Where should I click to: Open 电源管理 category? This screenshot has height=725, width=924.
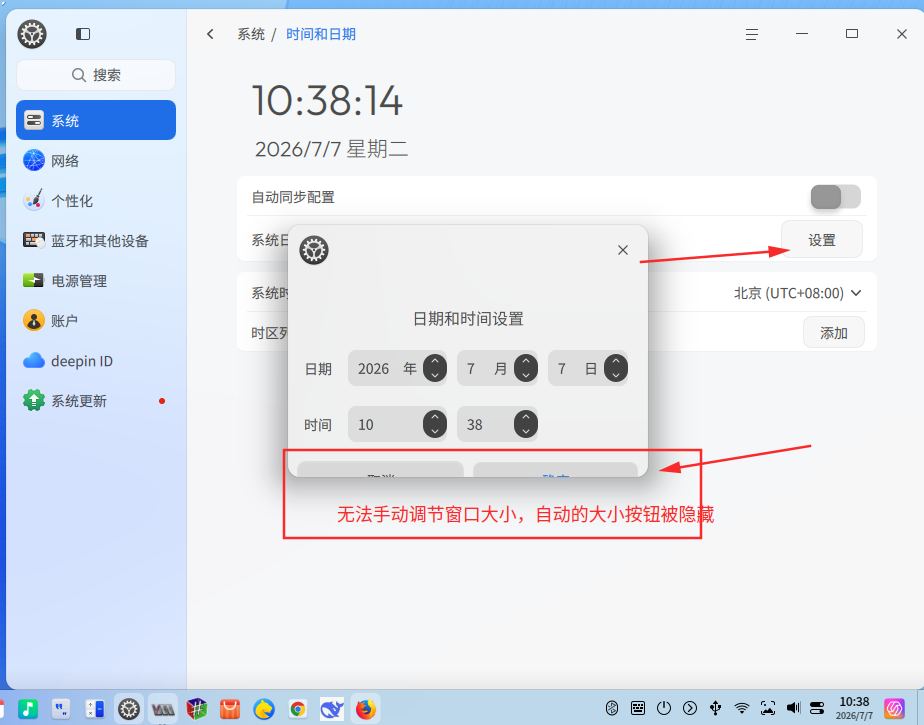click(x=96, y=281)
